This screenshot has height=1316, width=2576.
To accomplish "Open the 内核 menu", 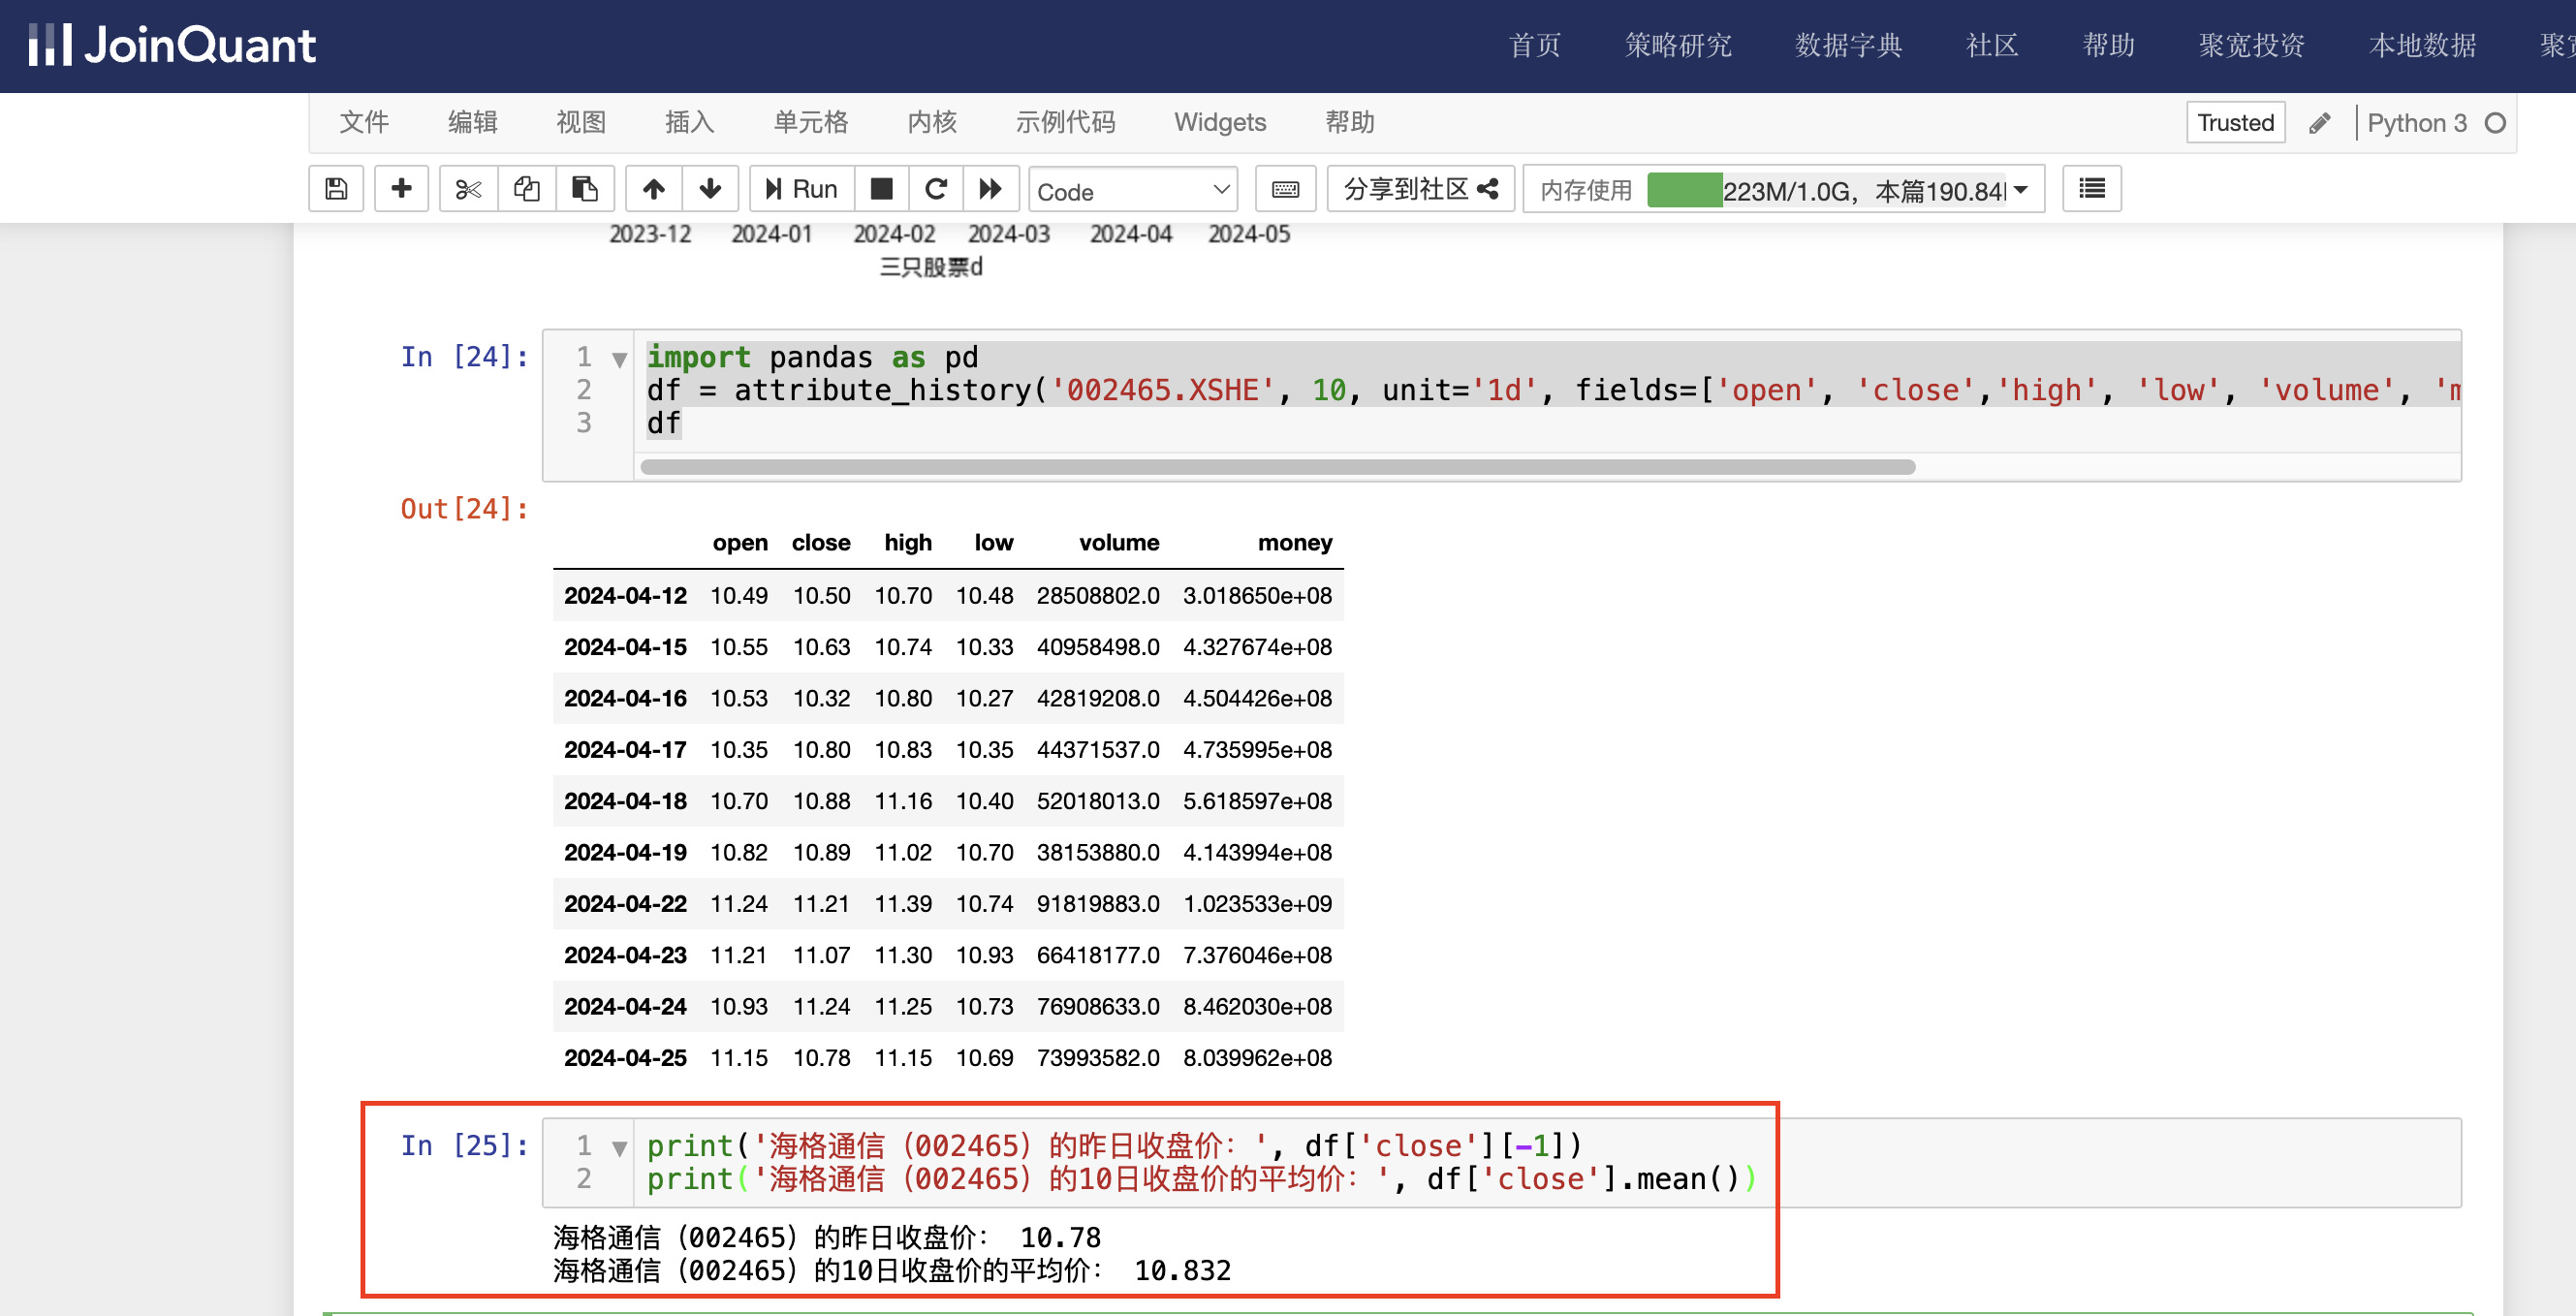I will point(931,122).
